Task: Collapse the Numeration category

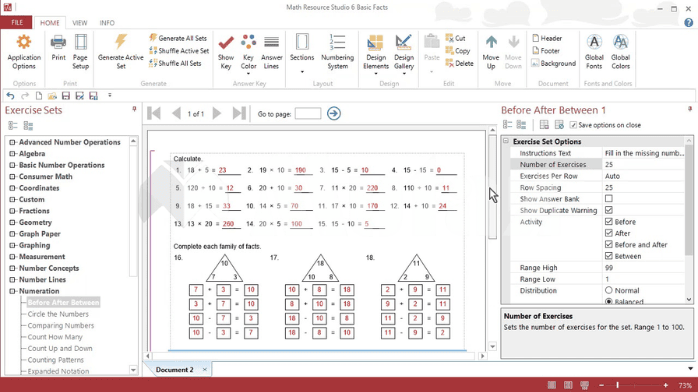Action: tap(12, 291)
